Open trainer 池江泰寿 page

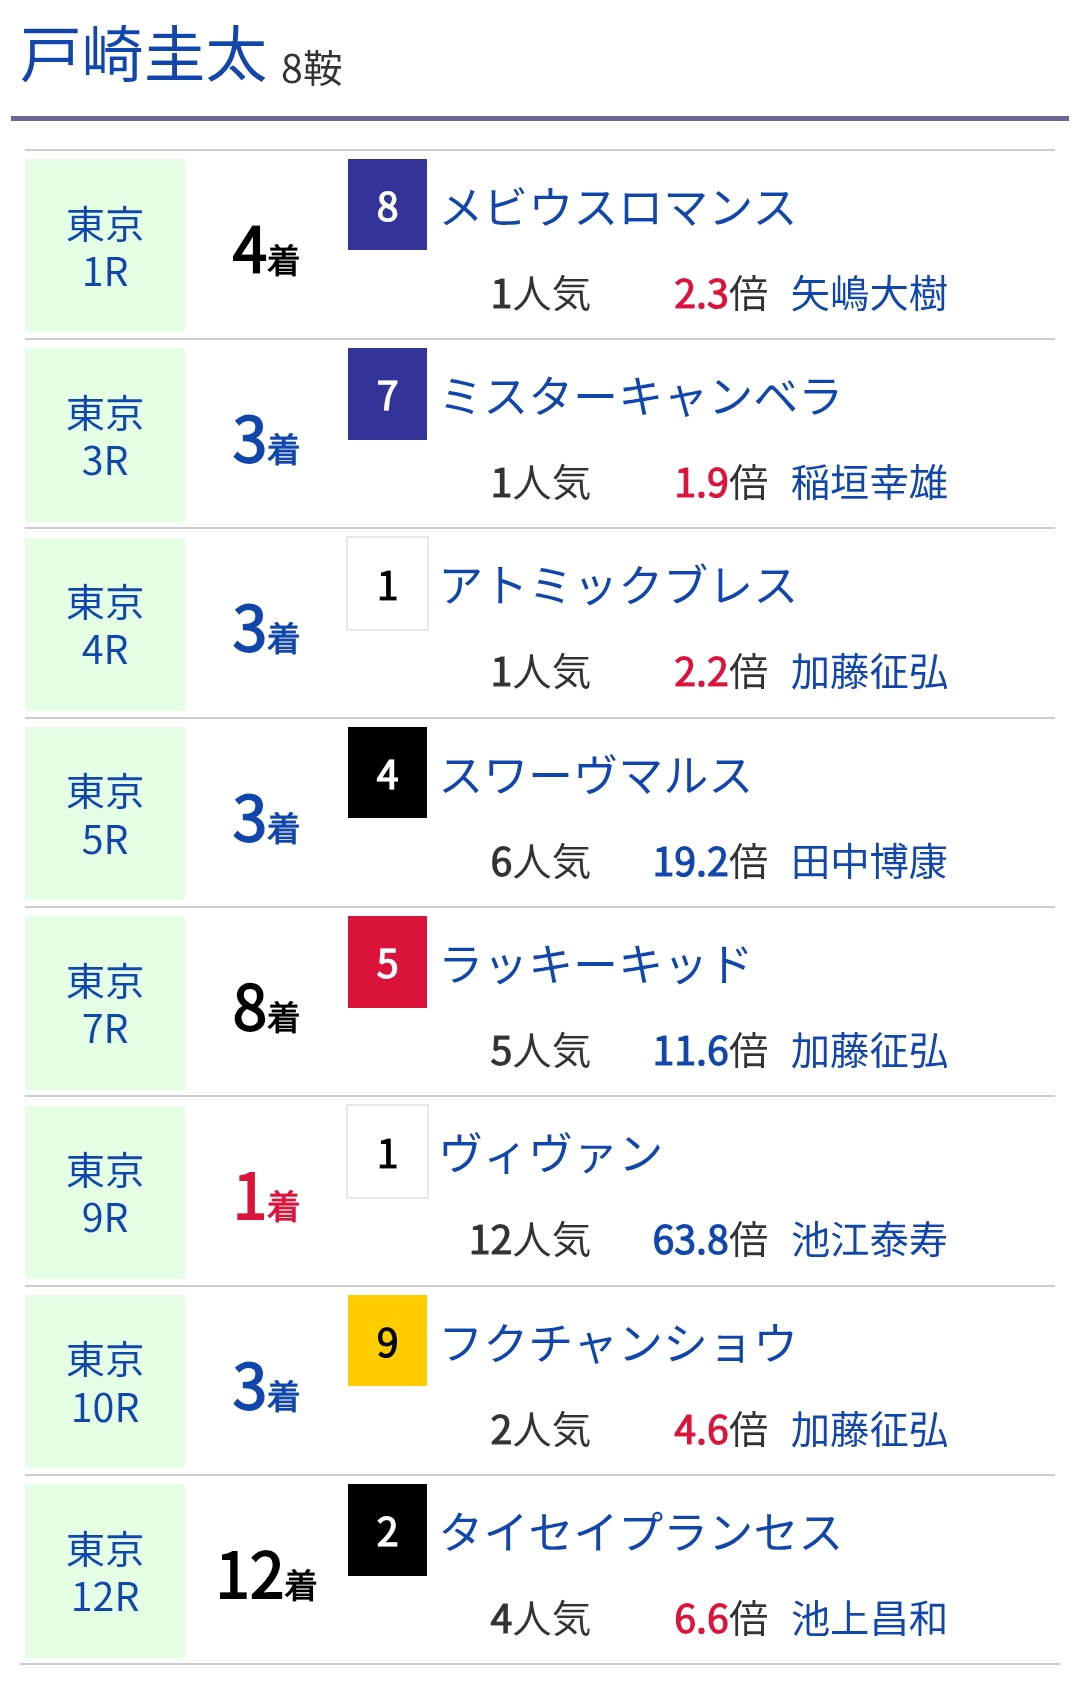[868, 1240]
